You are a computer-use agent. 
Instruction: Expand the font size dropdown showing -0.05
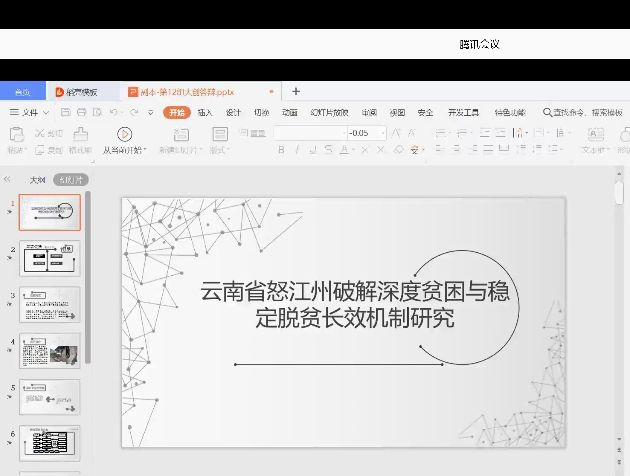coord(381,133)
